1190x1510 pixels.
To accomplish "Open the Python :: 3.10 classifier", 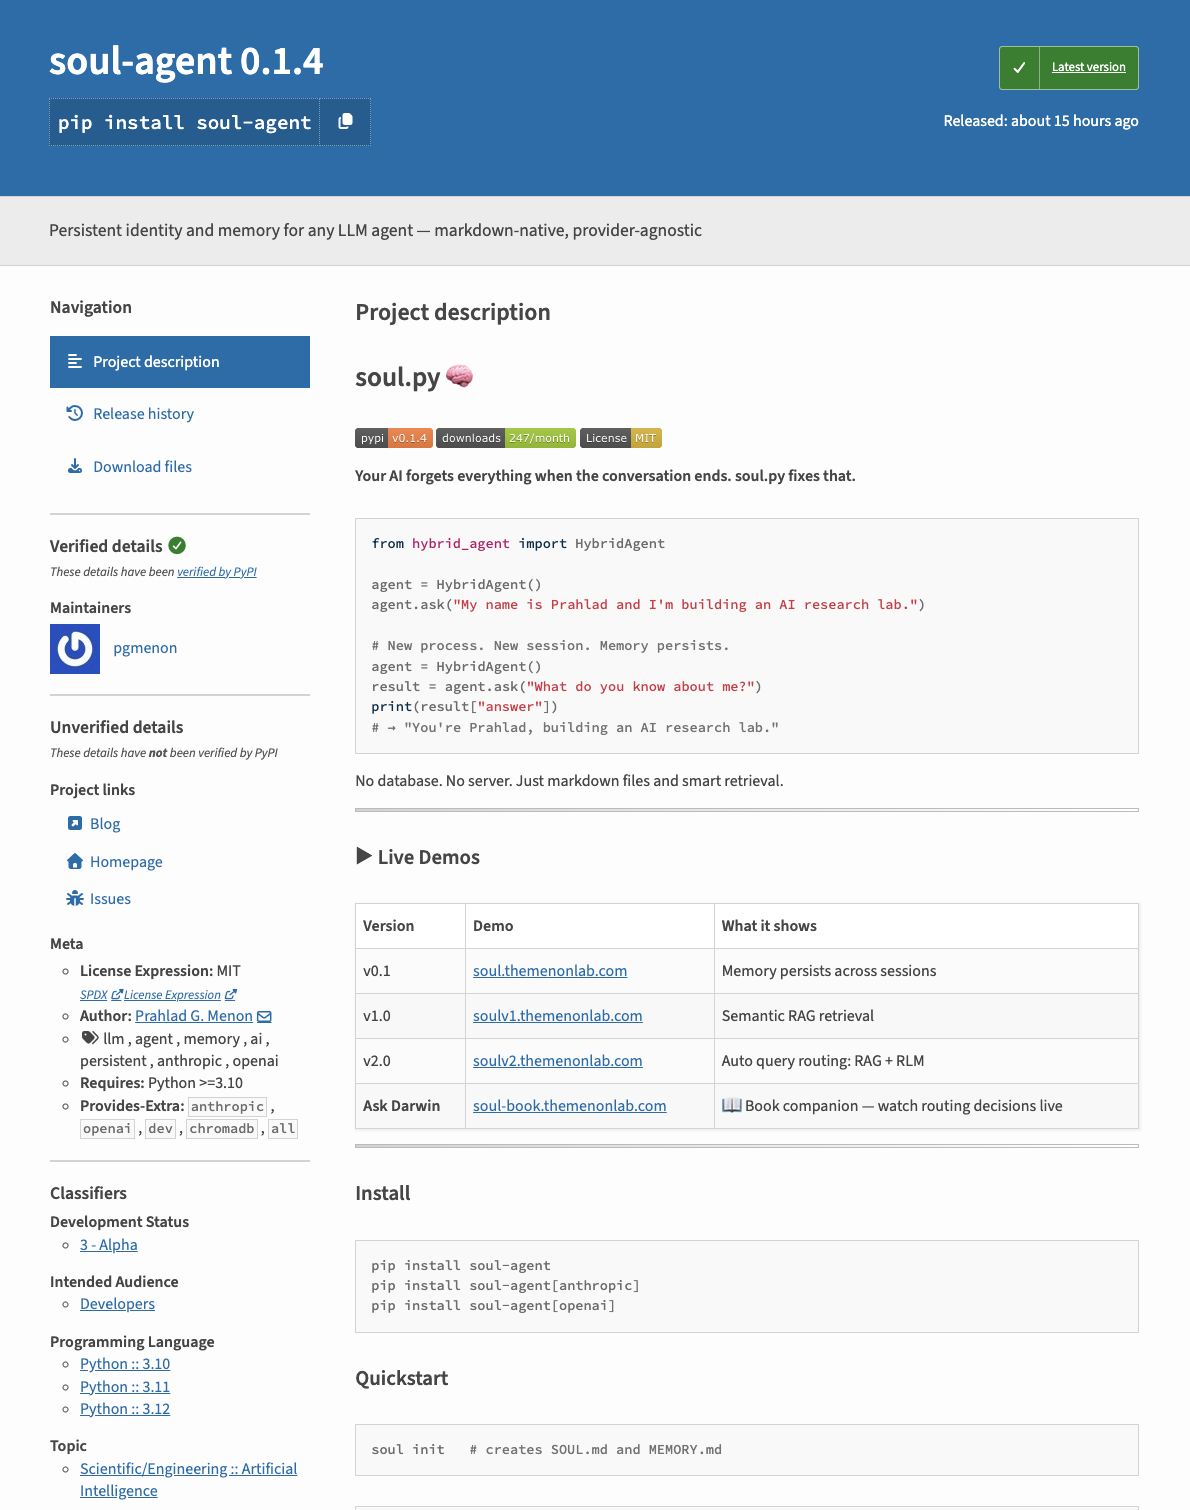I will [125, 1364].
